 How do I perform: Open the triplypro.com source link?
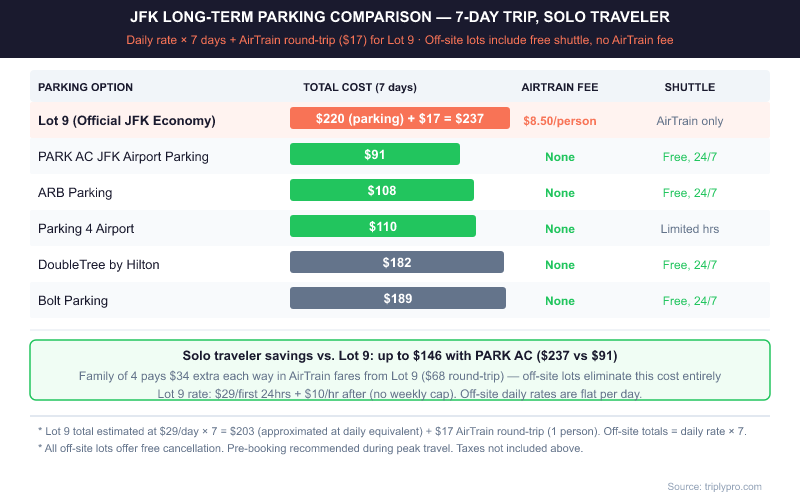point(715,486)
